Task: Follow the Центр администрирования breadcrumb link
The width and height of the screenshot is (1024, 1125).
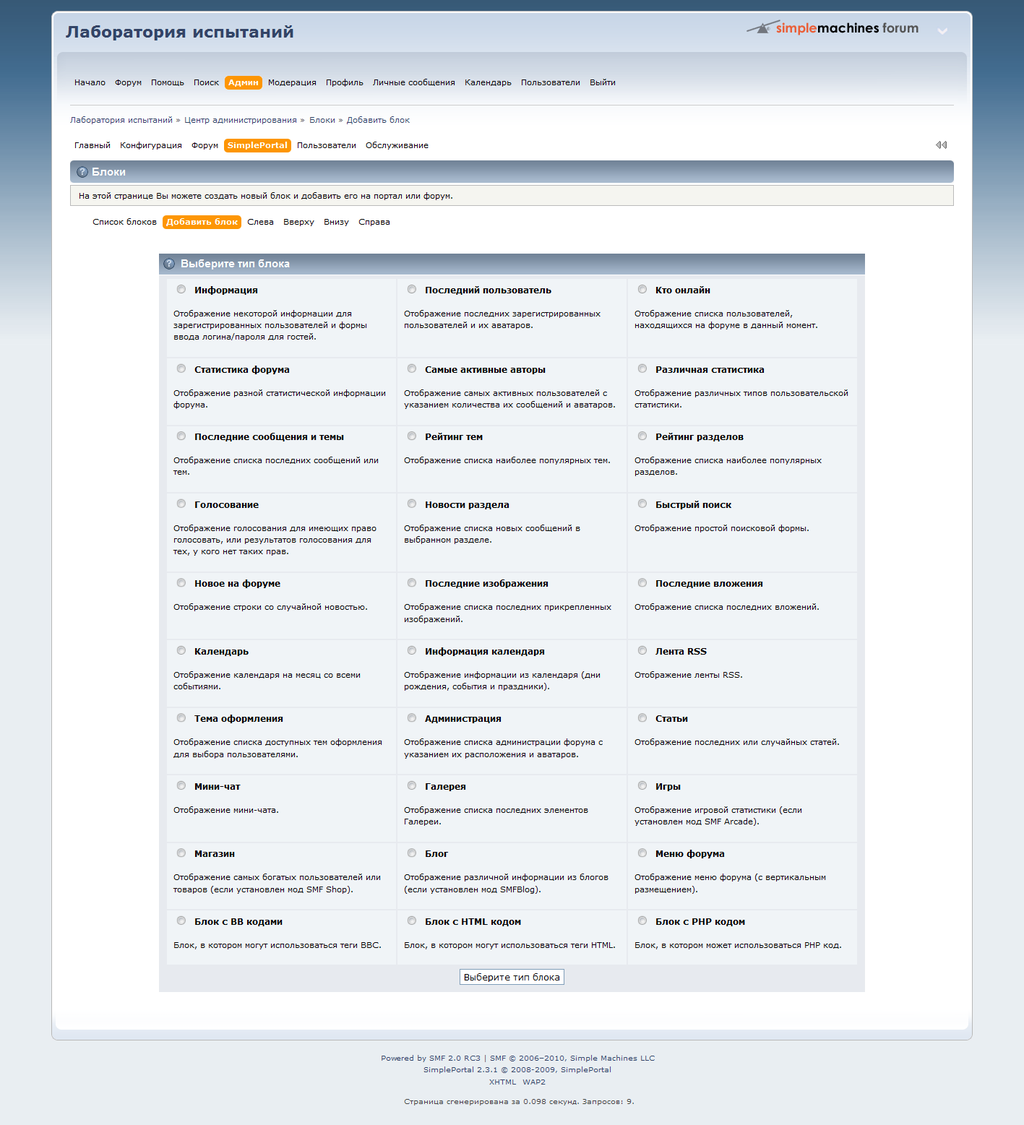Action: [240, 120]
